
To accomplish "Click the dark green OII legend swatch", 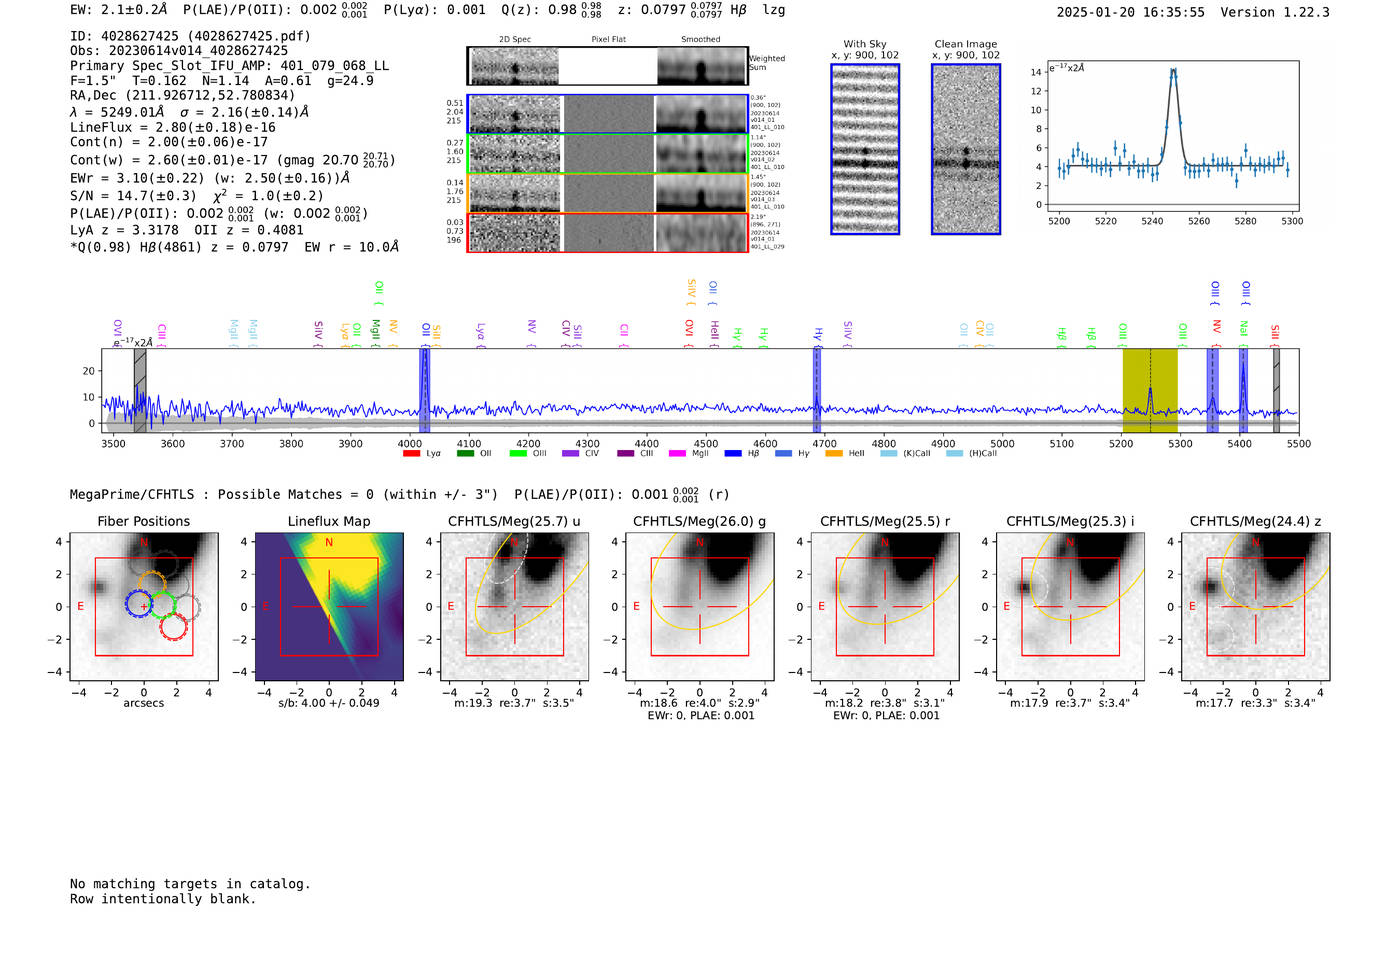I will click(465, 454).
